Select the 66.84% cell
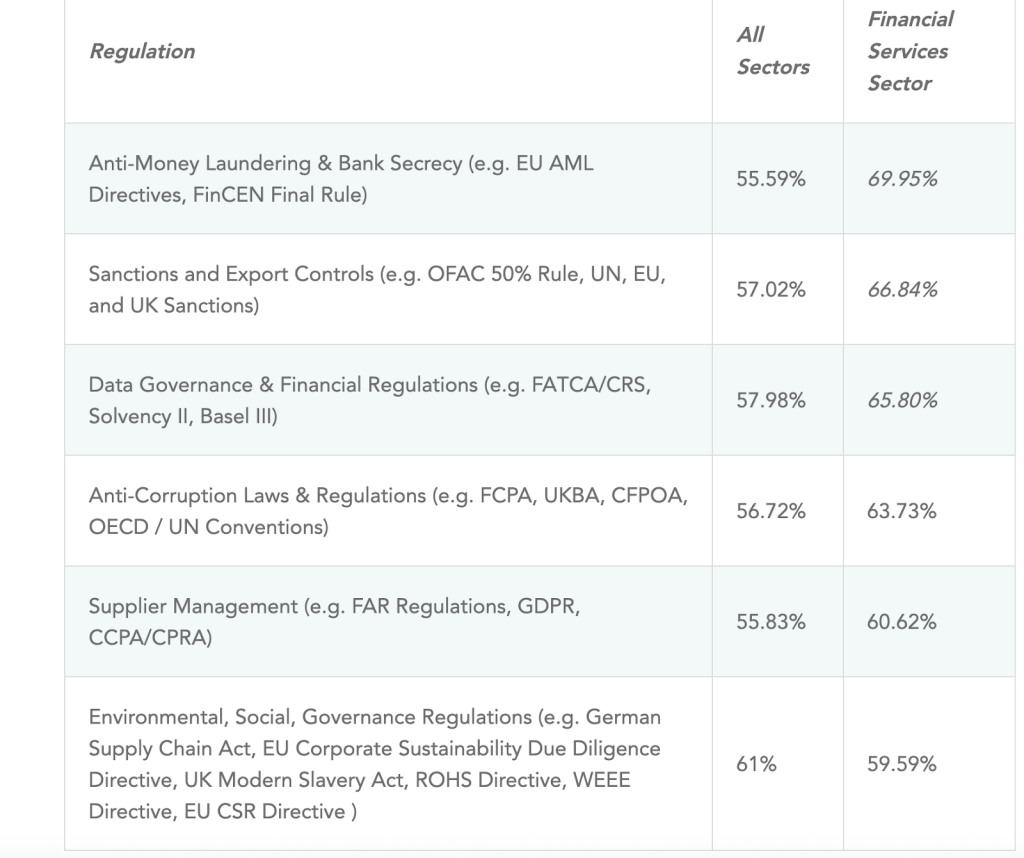 pyautogui.click(x=902, y=290)
